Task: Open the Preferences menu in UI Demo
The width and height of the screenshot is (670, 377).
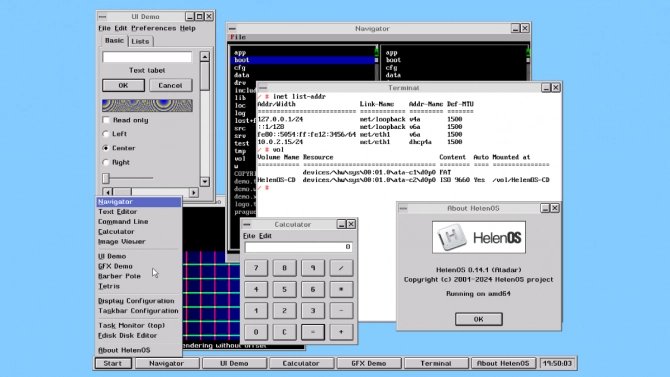Action: coord(153,28)
